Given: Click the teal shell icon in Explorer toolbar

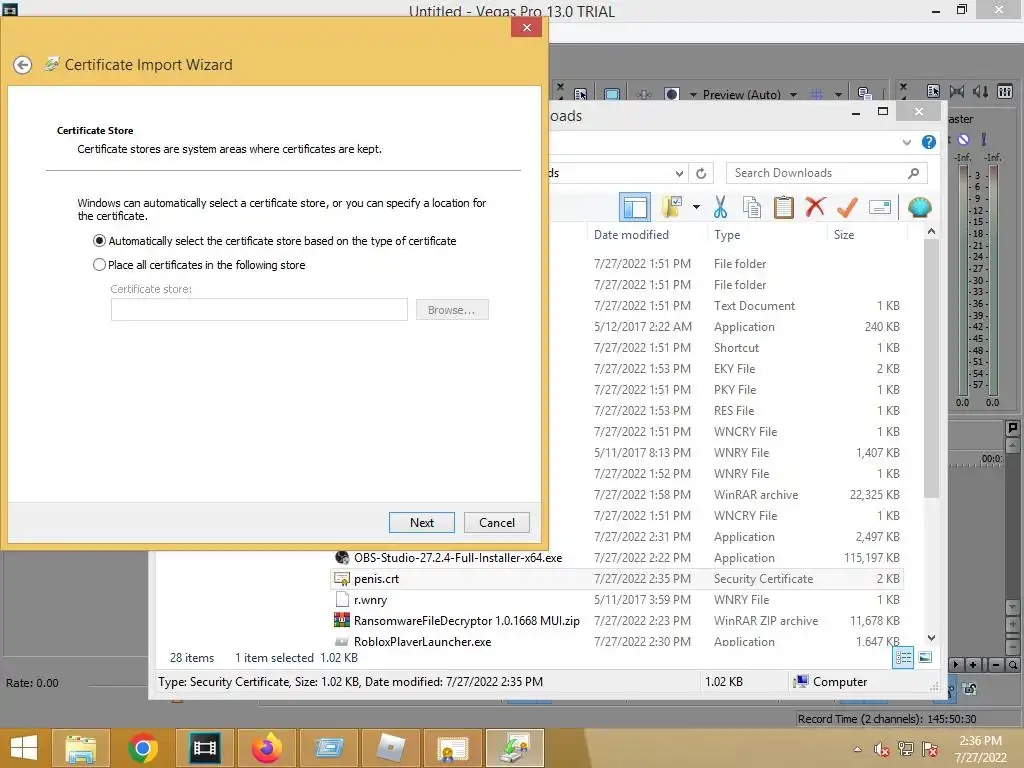Looking at the screenshot, I should [x=920, y=208].
